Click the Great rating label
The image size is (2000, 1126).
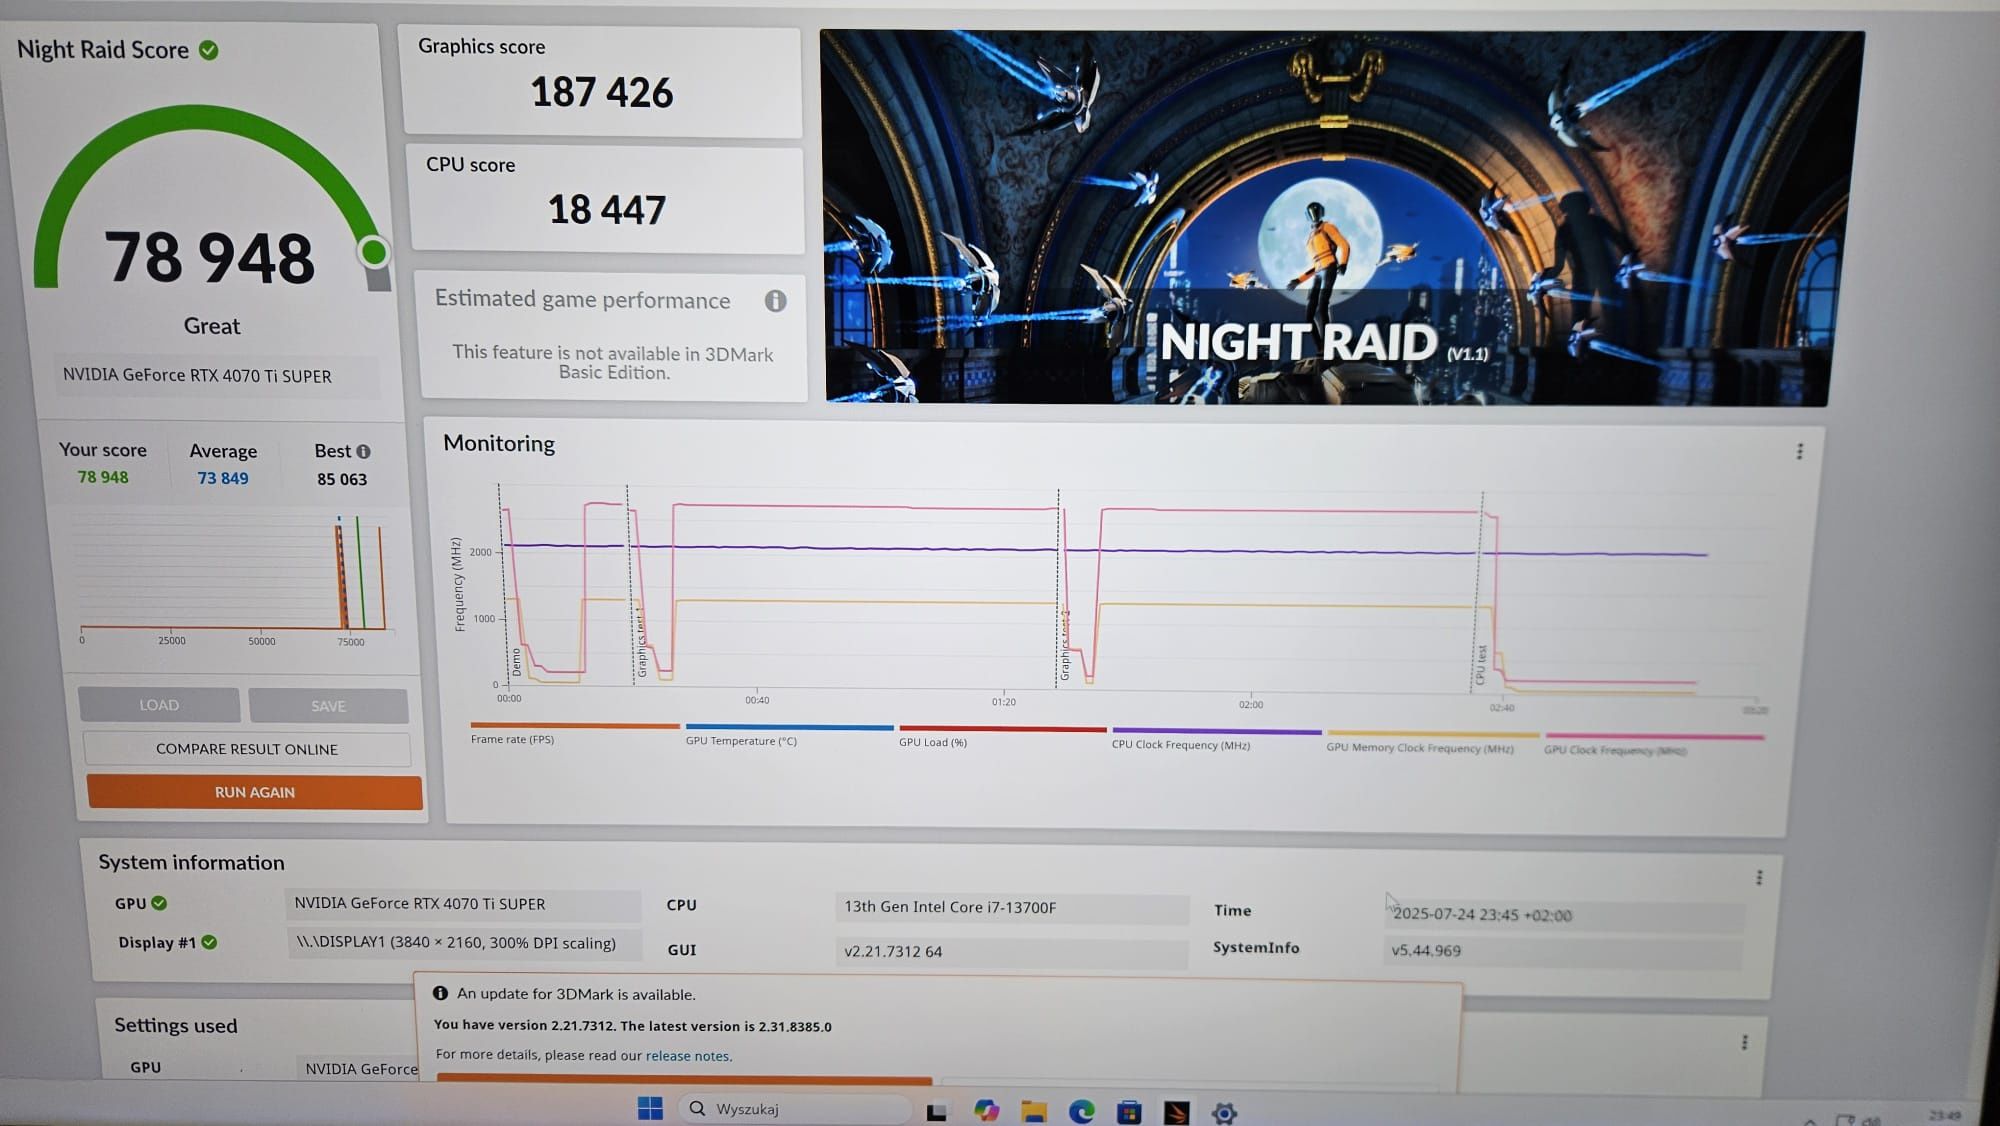click(x=212, y=326)
